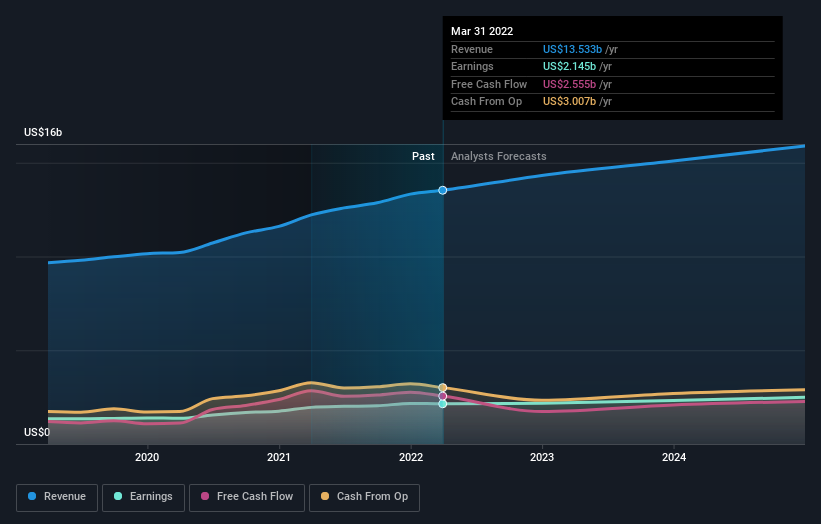The image size is (821, 524).
Task: Click the 2021 x-axis label
Action: 279,457
